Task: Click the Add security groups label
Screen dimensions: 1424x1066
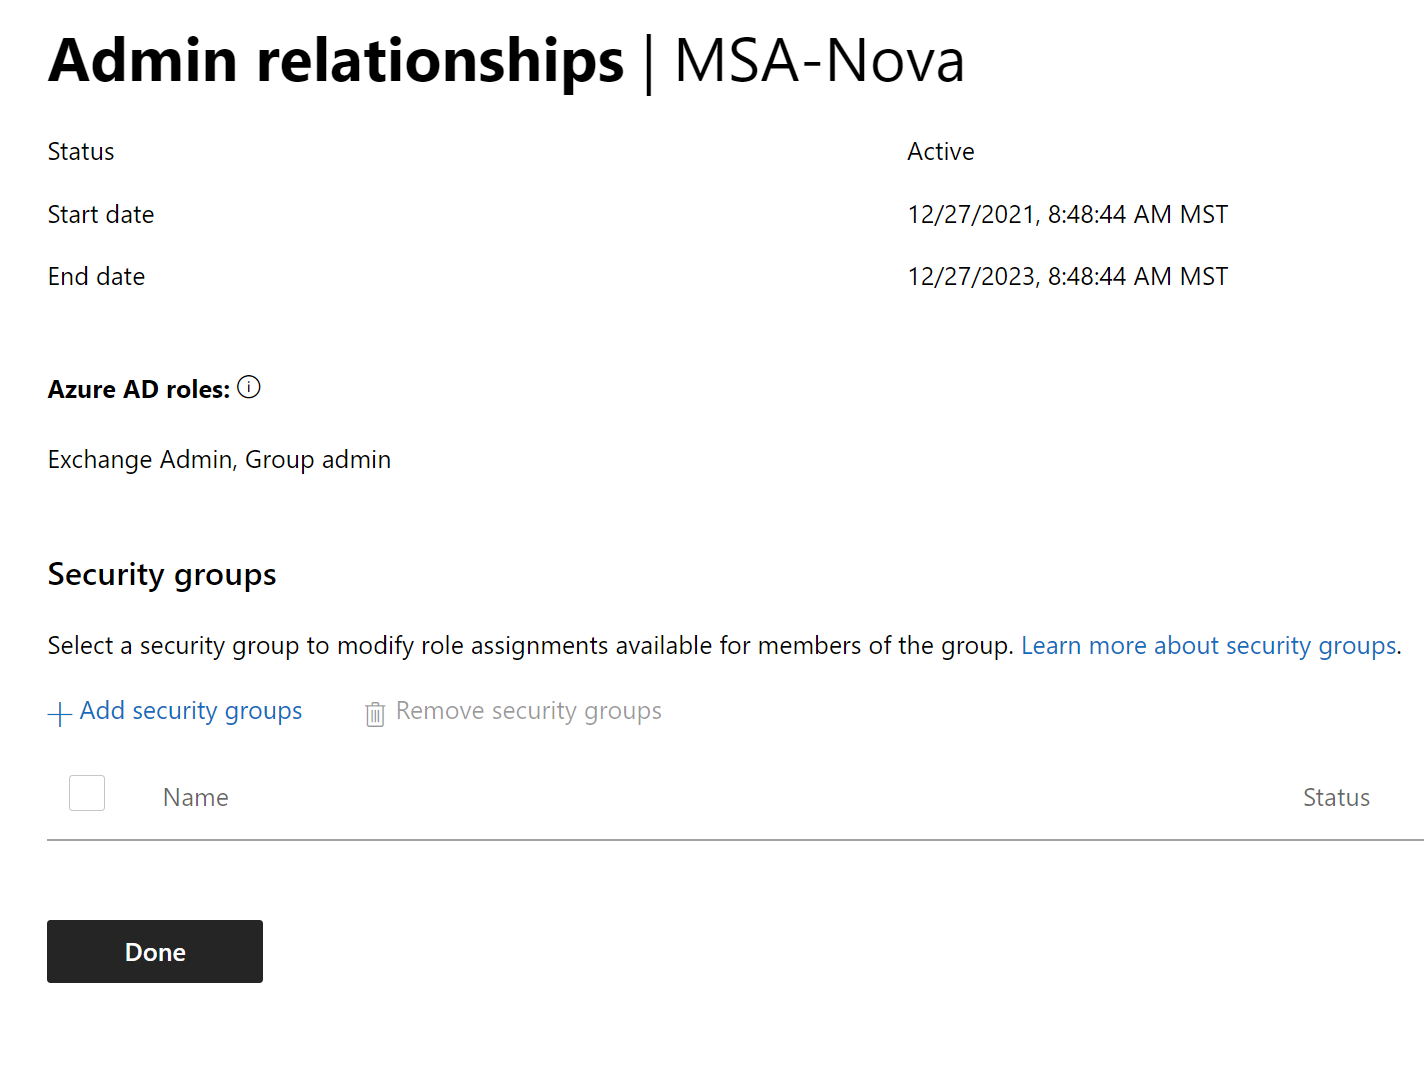Action: [191, 711]
